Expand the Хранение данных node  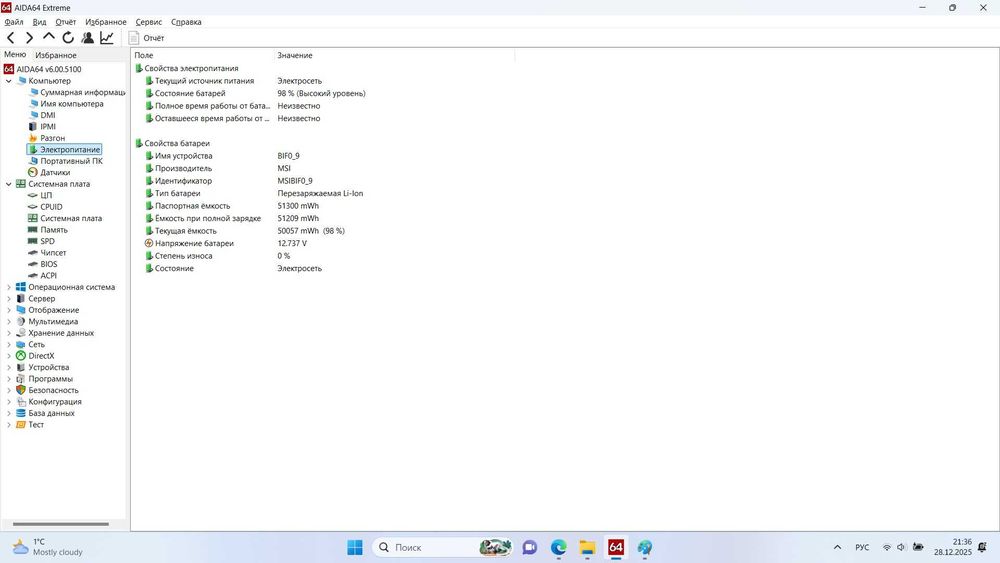click(x=8, y=333)
